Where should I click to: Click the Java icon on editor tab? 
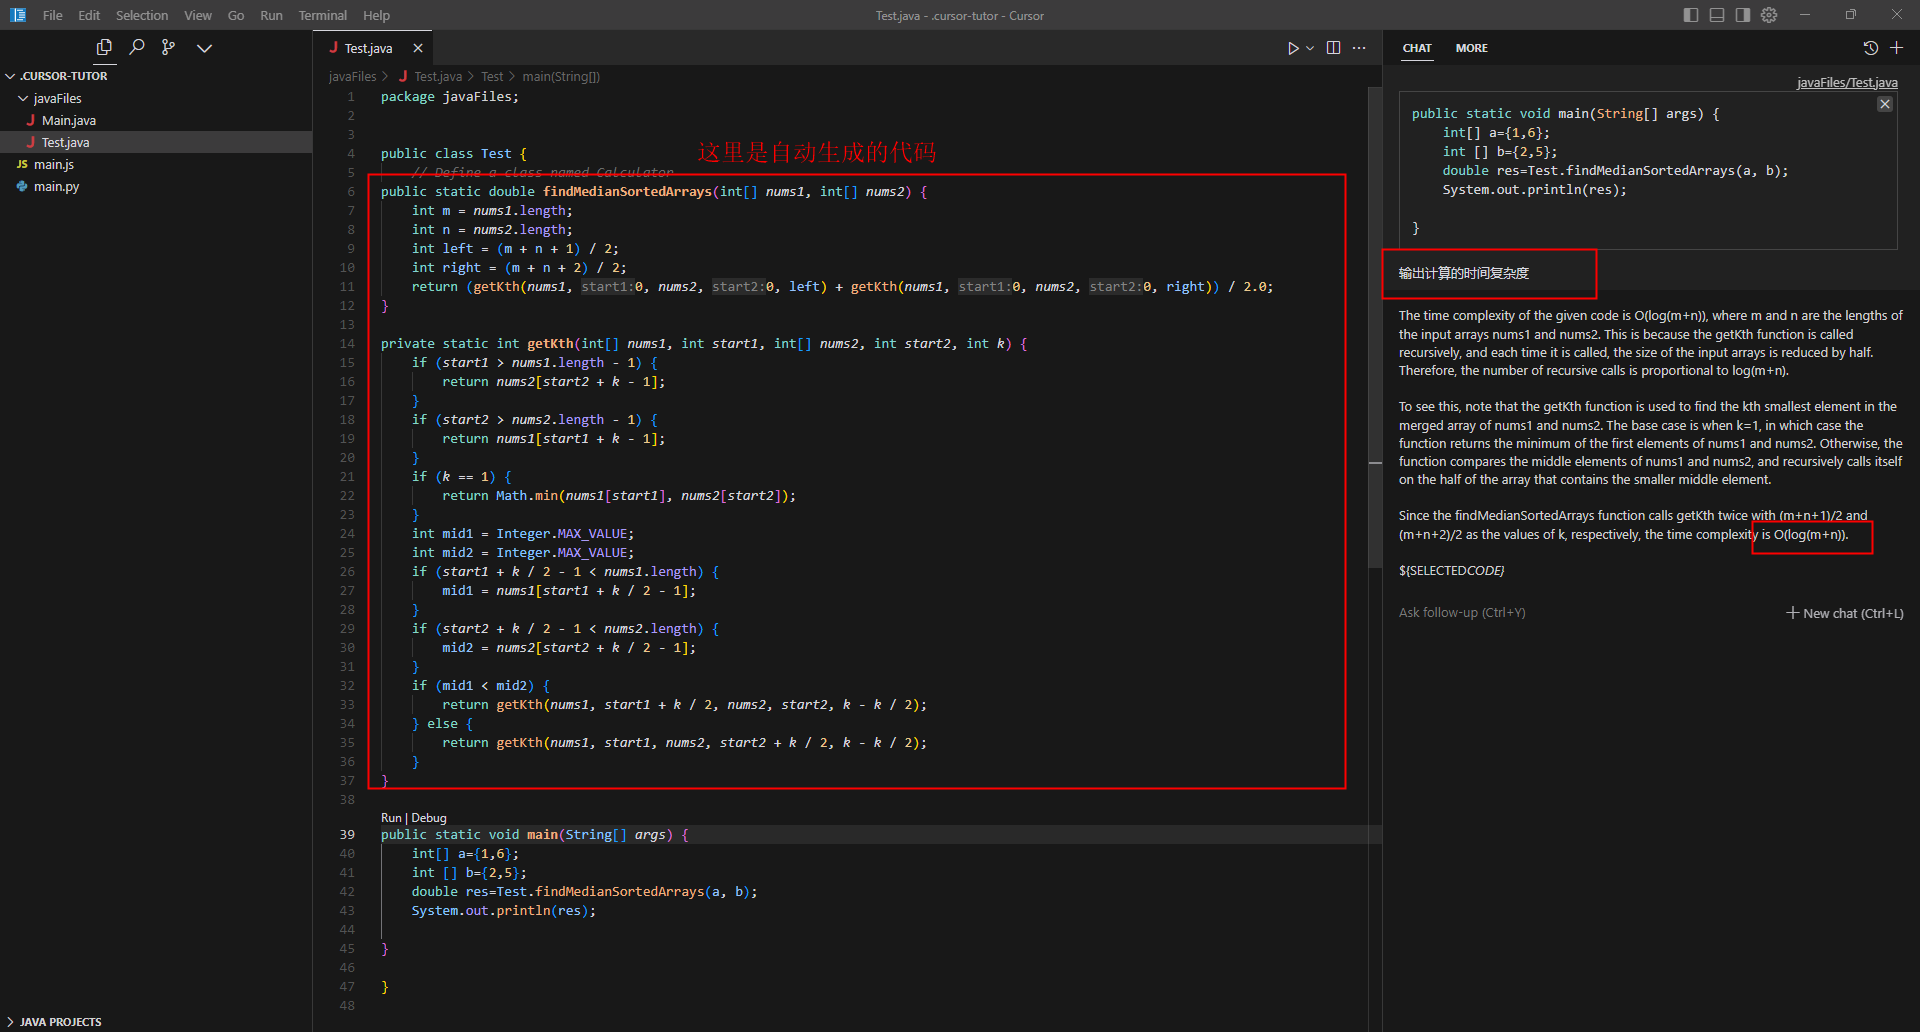[x=334, y=47]
